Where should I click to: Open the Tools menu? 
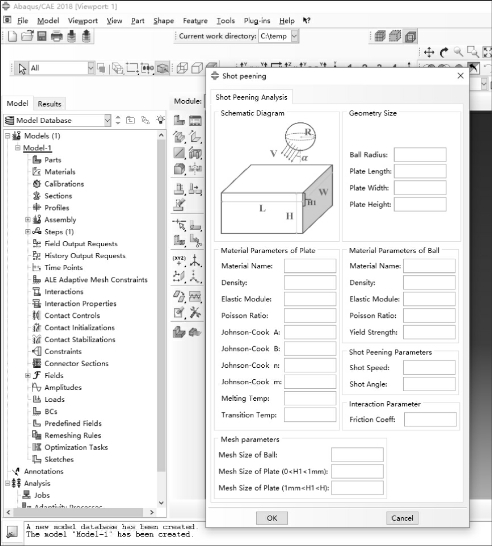(x=226, y=21)
